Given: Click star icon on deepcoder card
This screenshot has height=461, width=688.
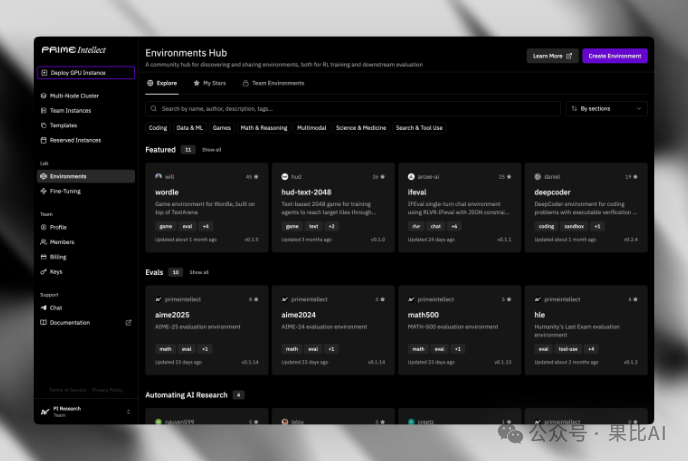Looking at the screenshot, I should click(635, 177).
